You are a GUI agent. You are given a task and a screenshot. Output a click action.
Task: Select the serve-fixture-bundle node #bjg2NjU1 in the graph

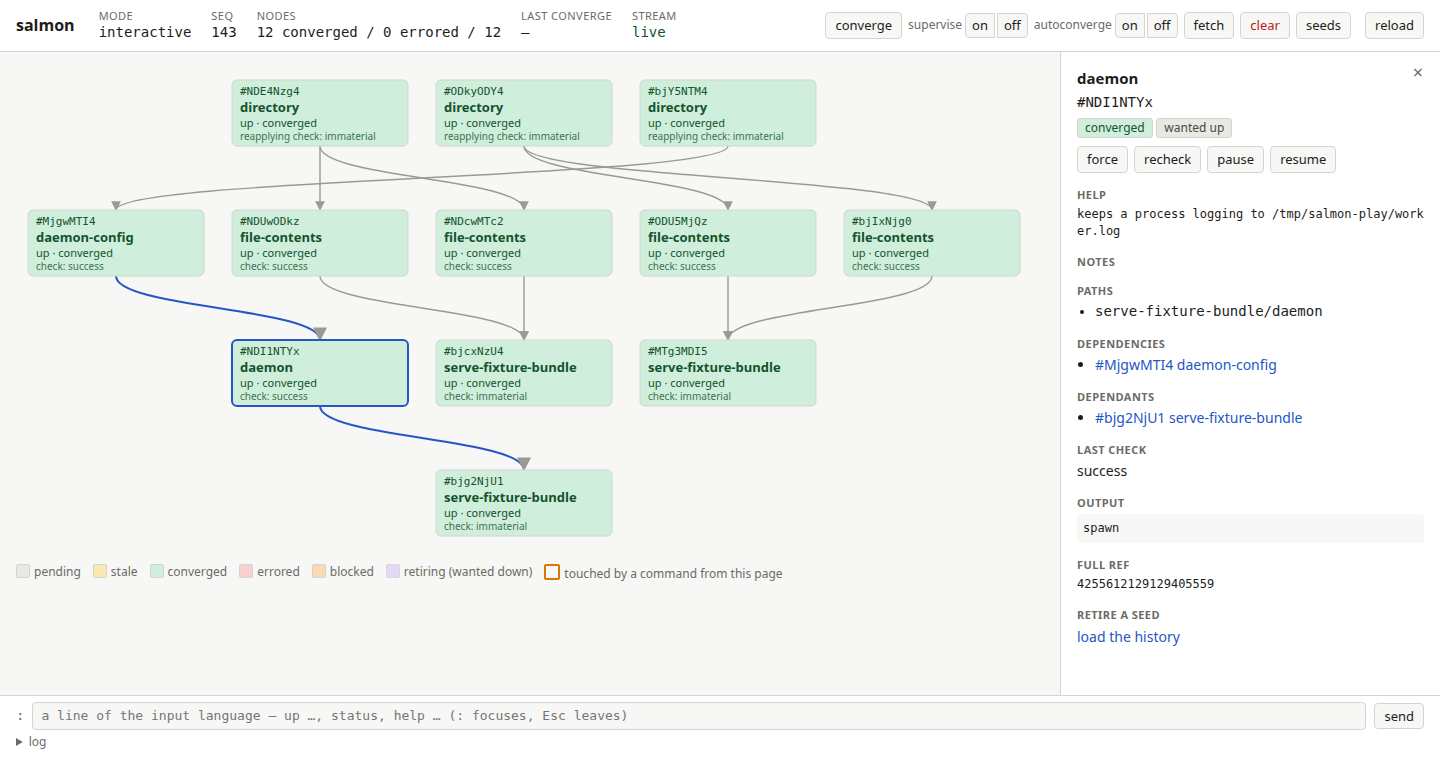click(x=524, y=503)
